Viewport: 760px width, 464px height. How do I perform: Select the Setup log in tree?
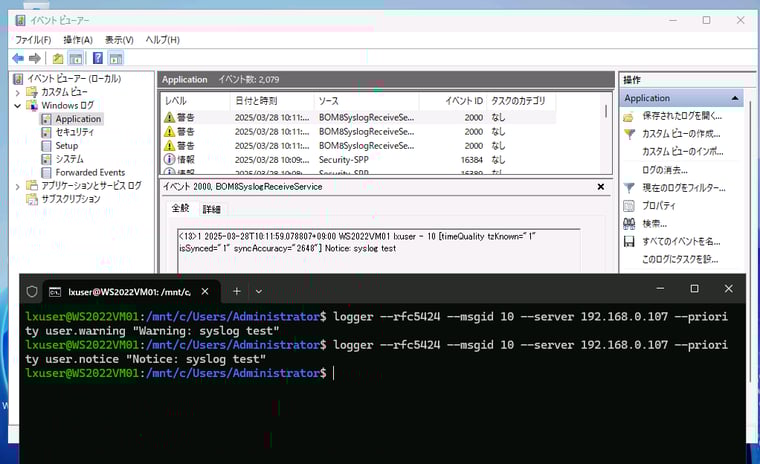[66, 145]
